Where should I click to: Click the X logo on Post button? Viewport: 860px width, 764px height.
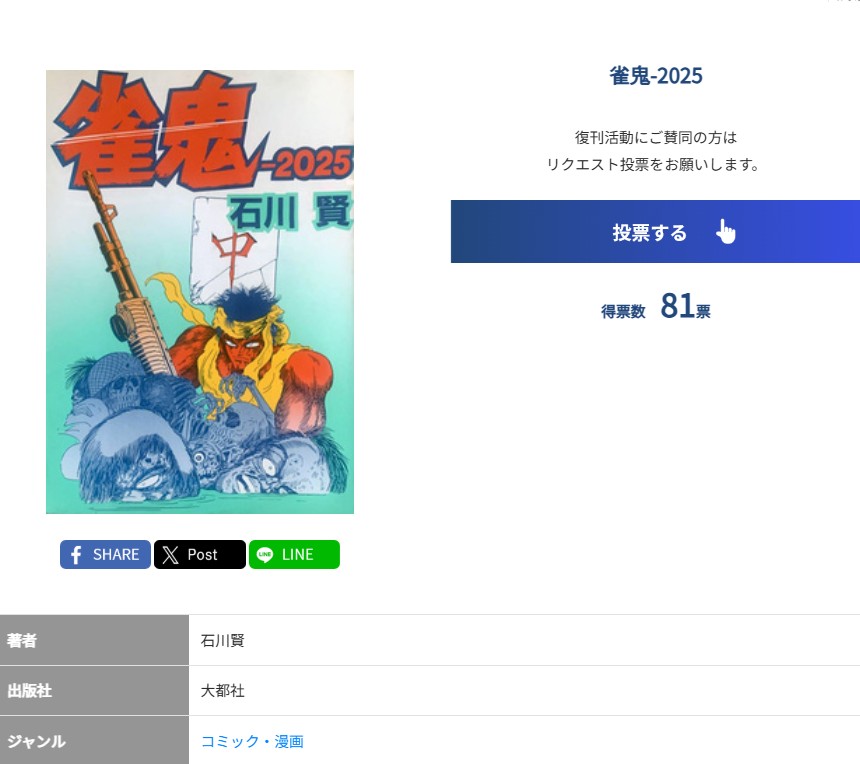tap(170, 554)
